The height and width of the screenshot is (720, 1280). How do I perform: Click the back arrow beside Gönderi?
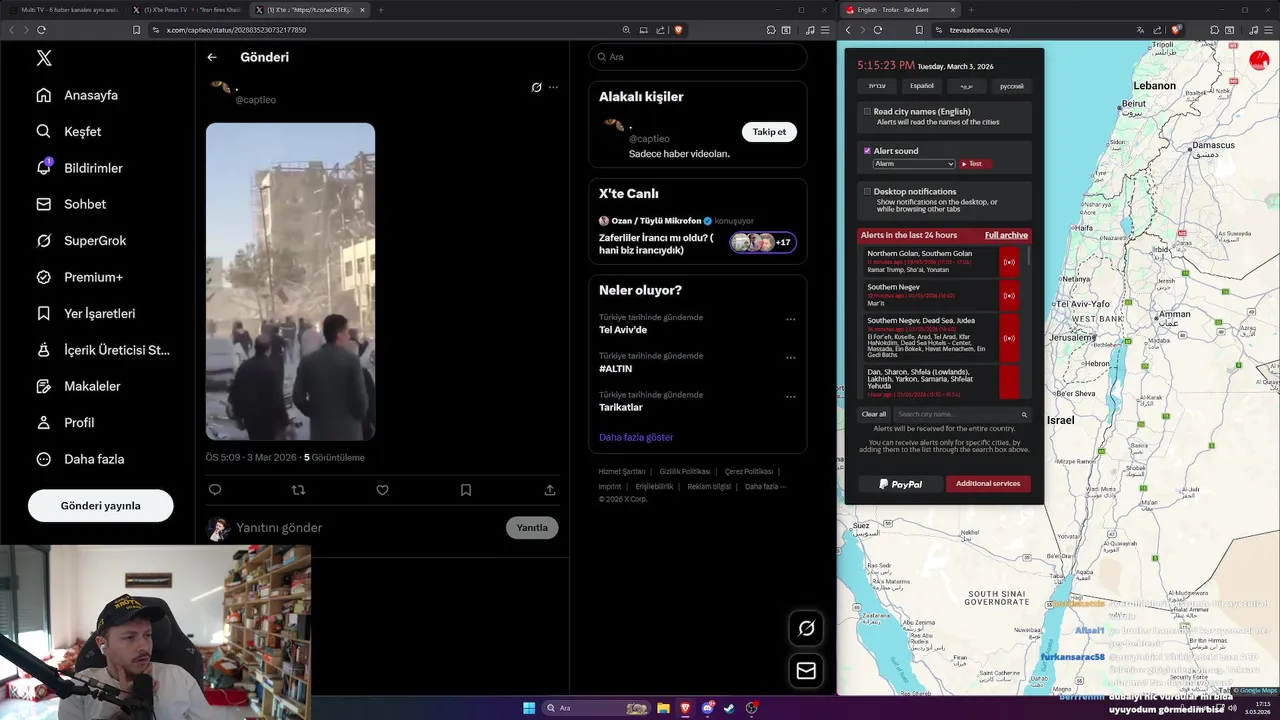(x=212, y=57)
